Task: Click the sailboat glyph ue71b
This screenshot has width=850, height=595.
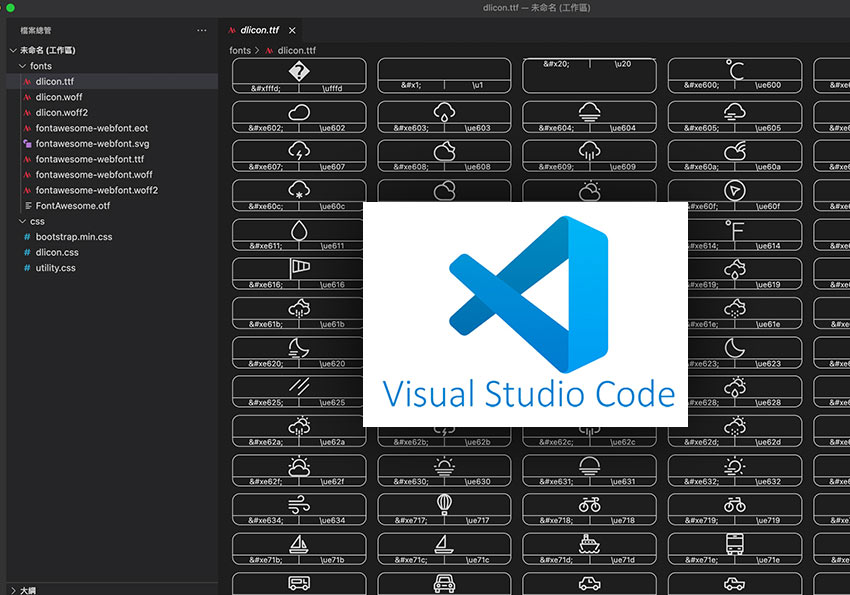Action: (299, 544)
